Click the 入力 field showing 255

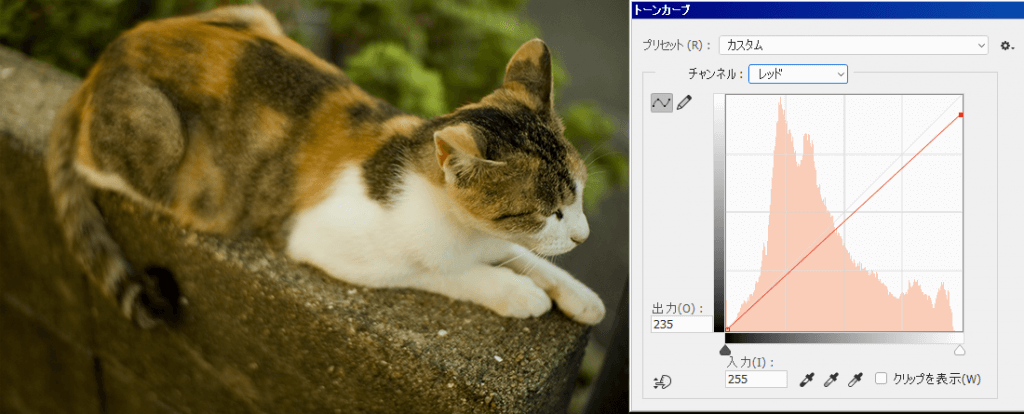(x=756, y=379)
